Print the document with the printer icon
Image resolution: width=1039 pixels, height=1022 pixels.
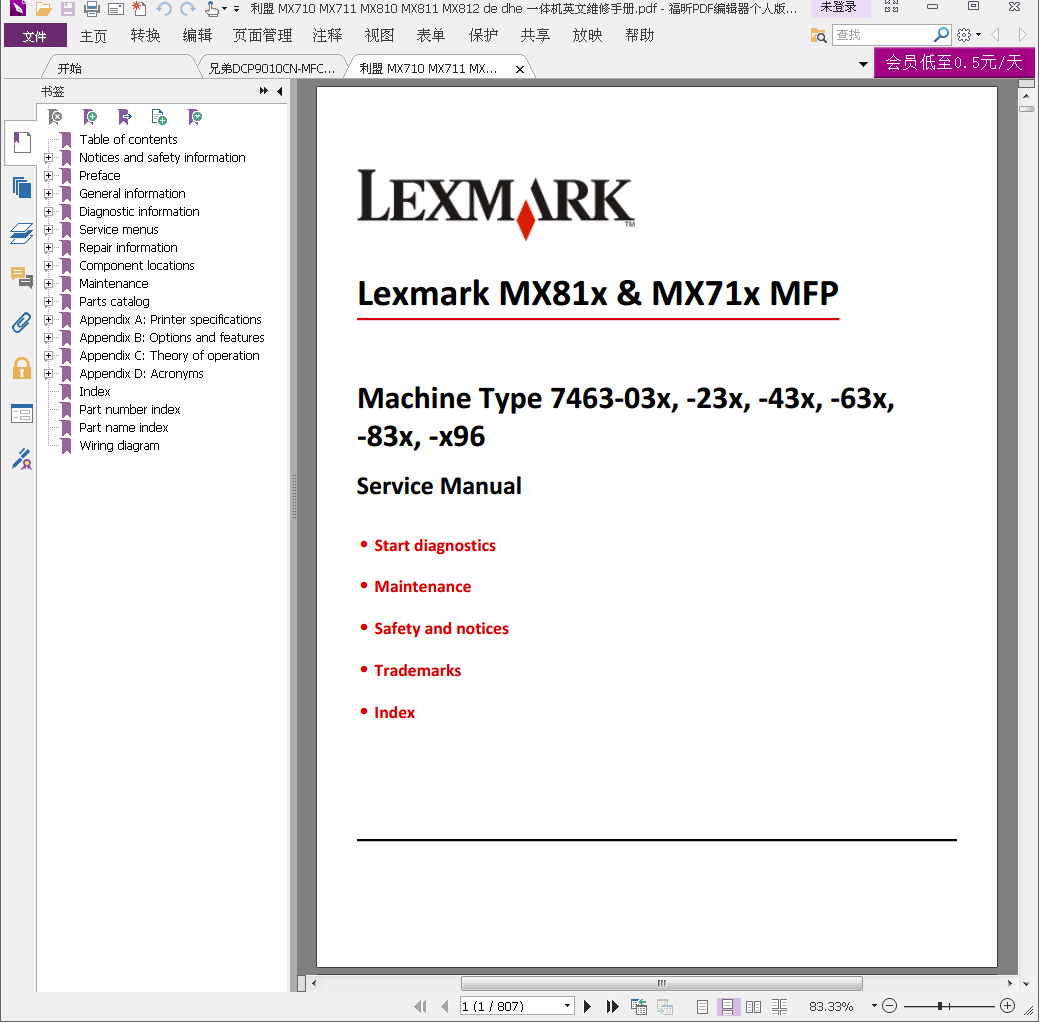click(x=91, y=9)
